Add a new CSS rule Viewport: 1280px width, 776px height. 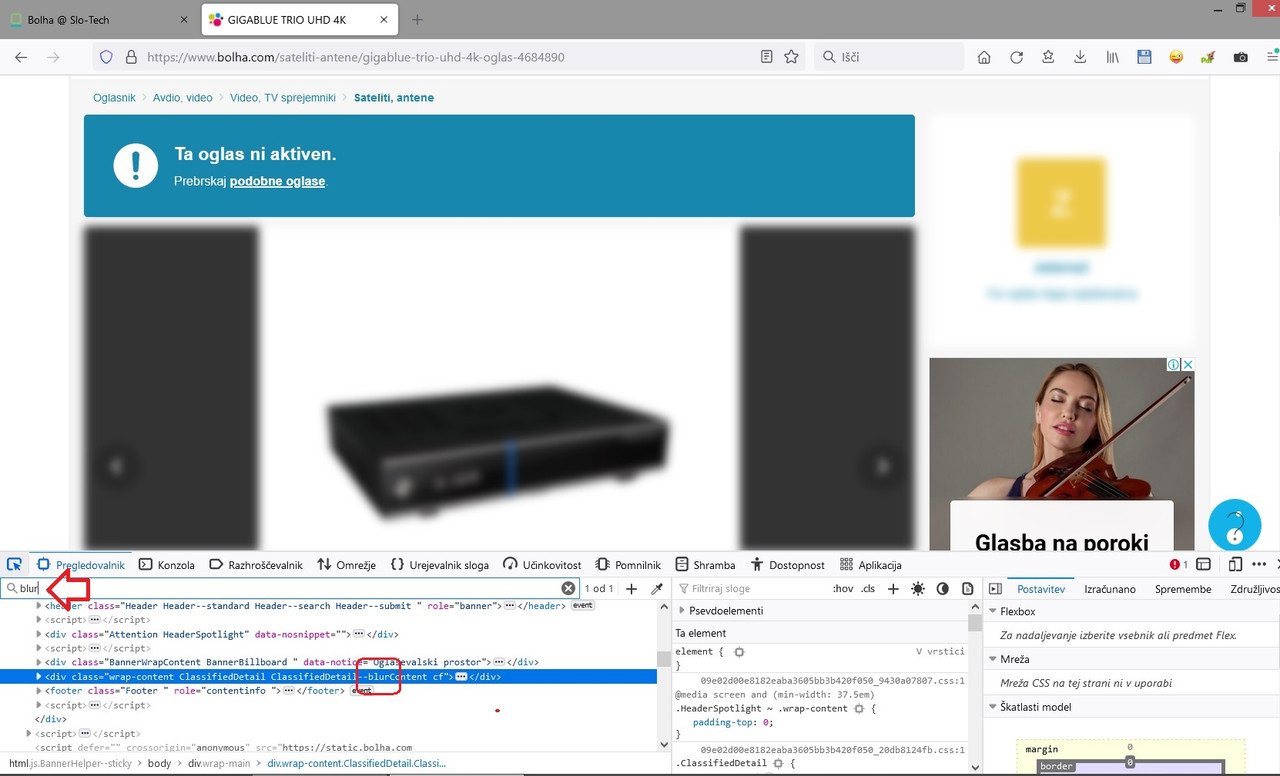[x=893, y=589]
